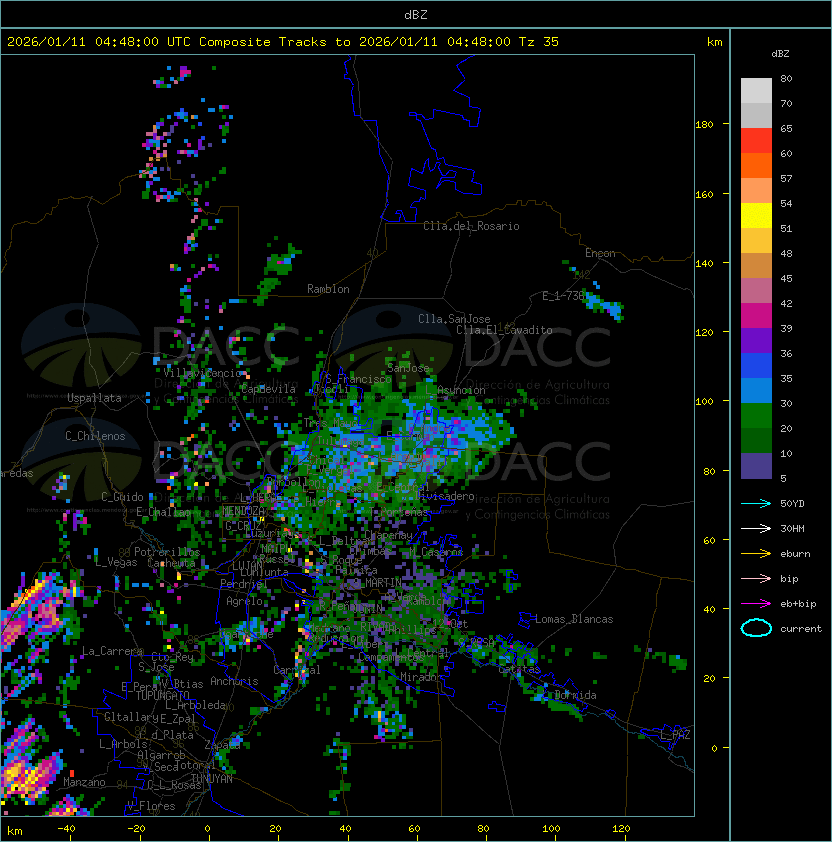
Task: Click the L_Vegas place label
Action: 116,562
